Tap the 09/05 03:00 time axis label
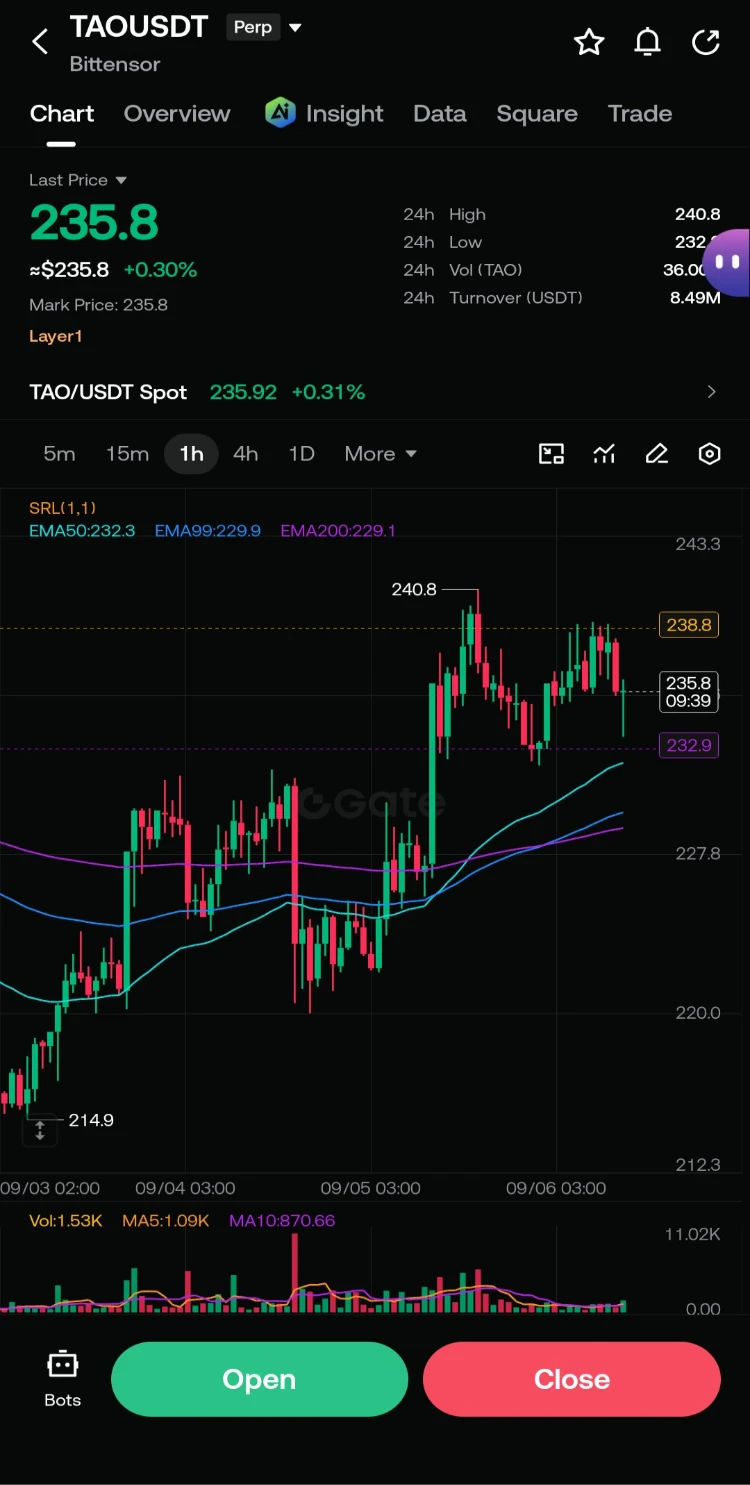Viewport: 750px width, 1485px height. click(x=370, y=1188)
